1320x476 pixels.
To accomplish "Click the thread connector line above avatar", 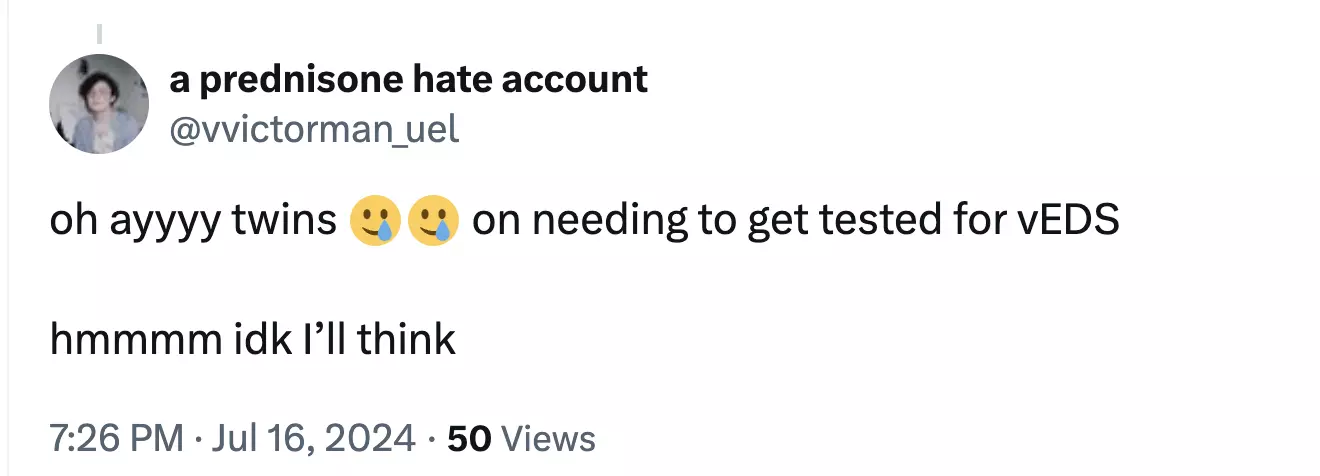I will (100, 32).
